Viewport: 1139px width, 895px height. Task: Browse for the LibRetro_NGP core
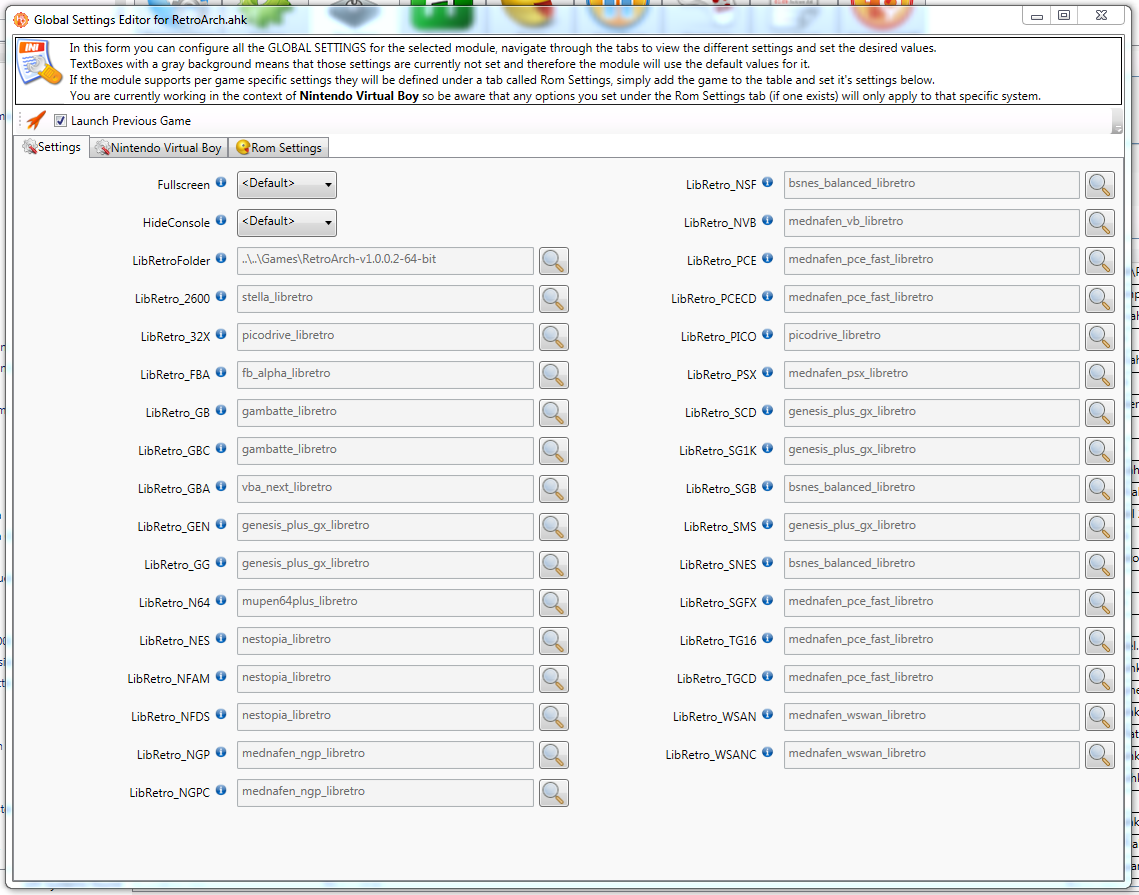click(x=554, y=755)
